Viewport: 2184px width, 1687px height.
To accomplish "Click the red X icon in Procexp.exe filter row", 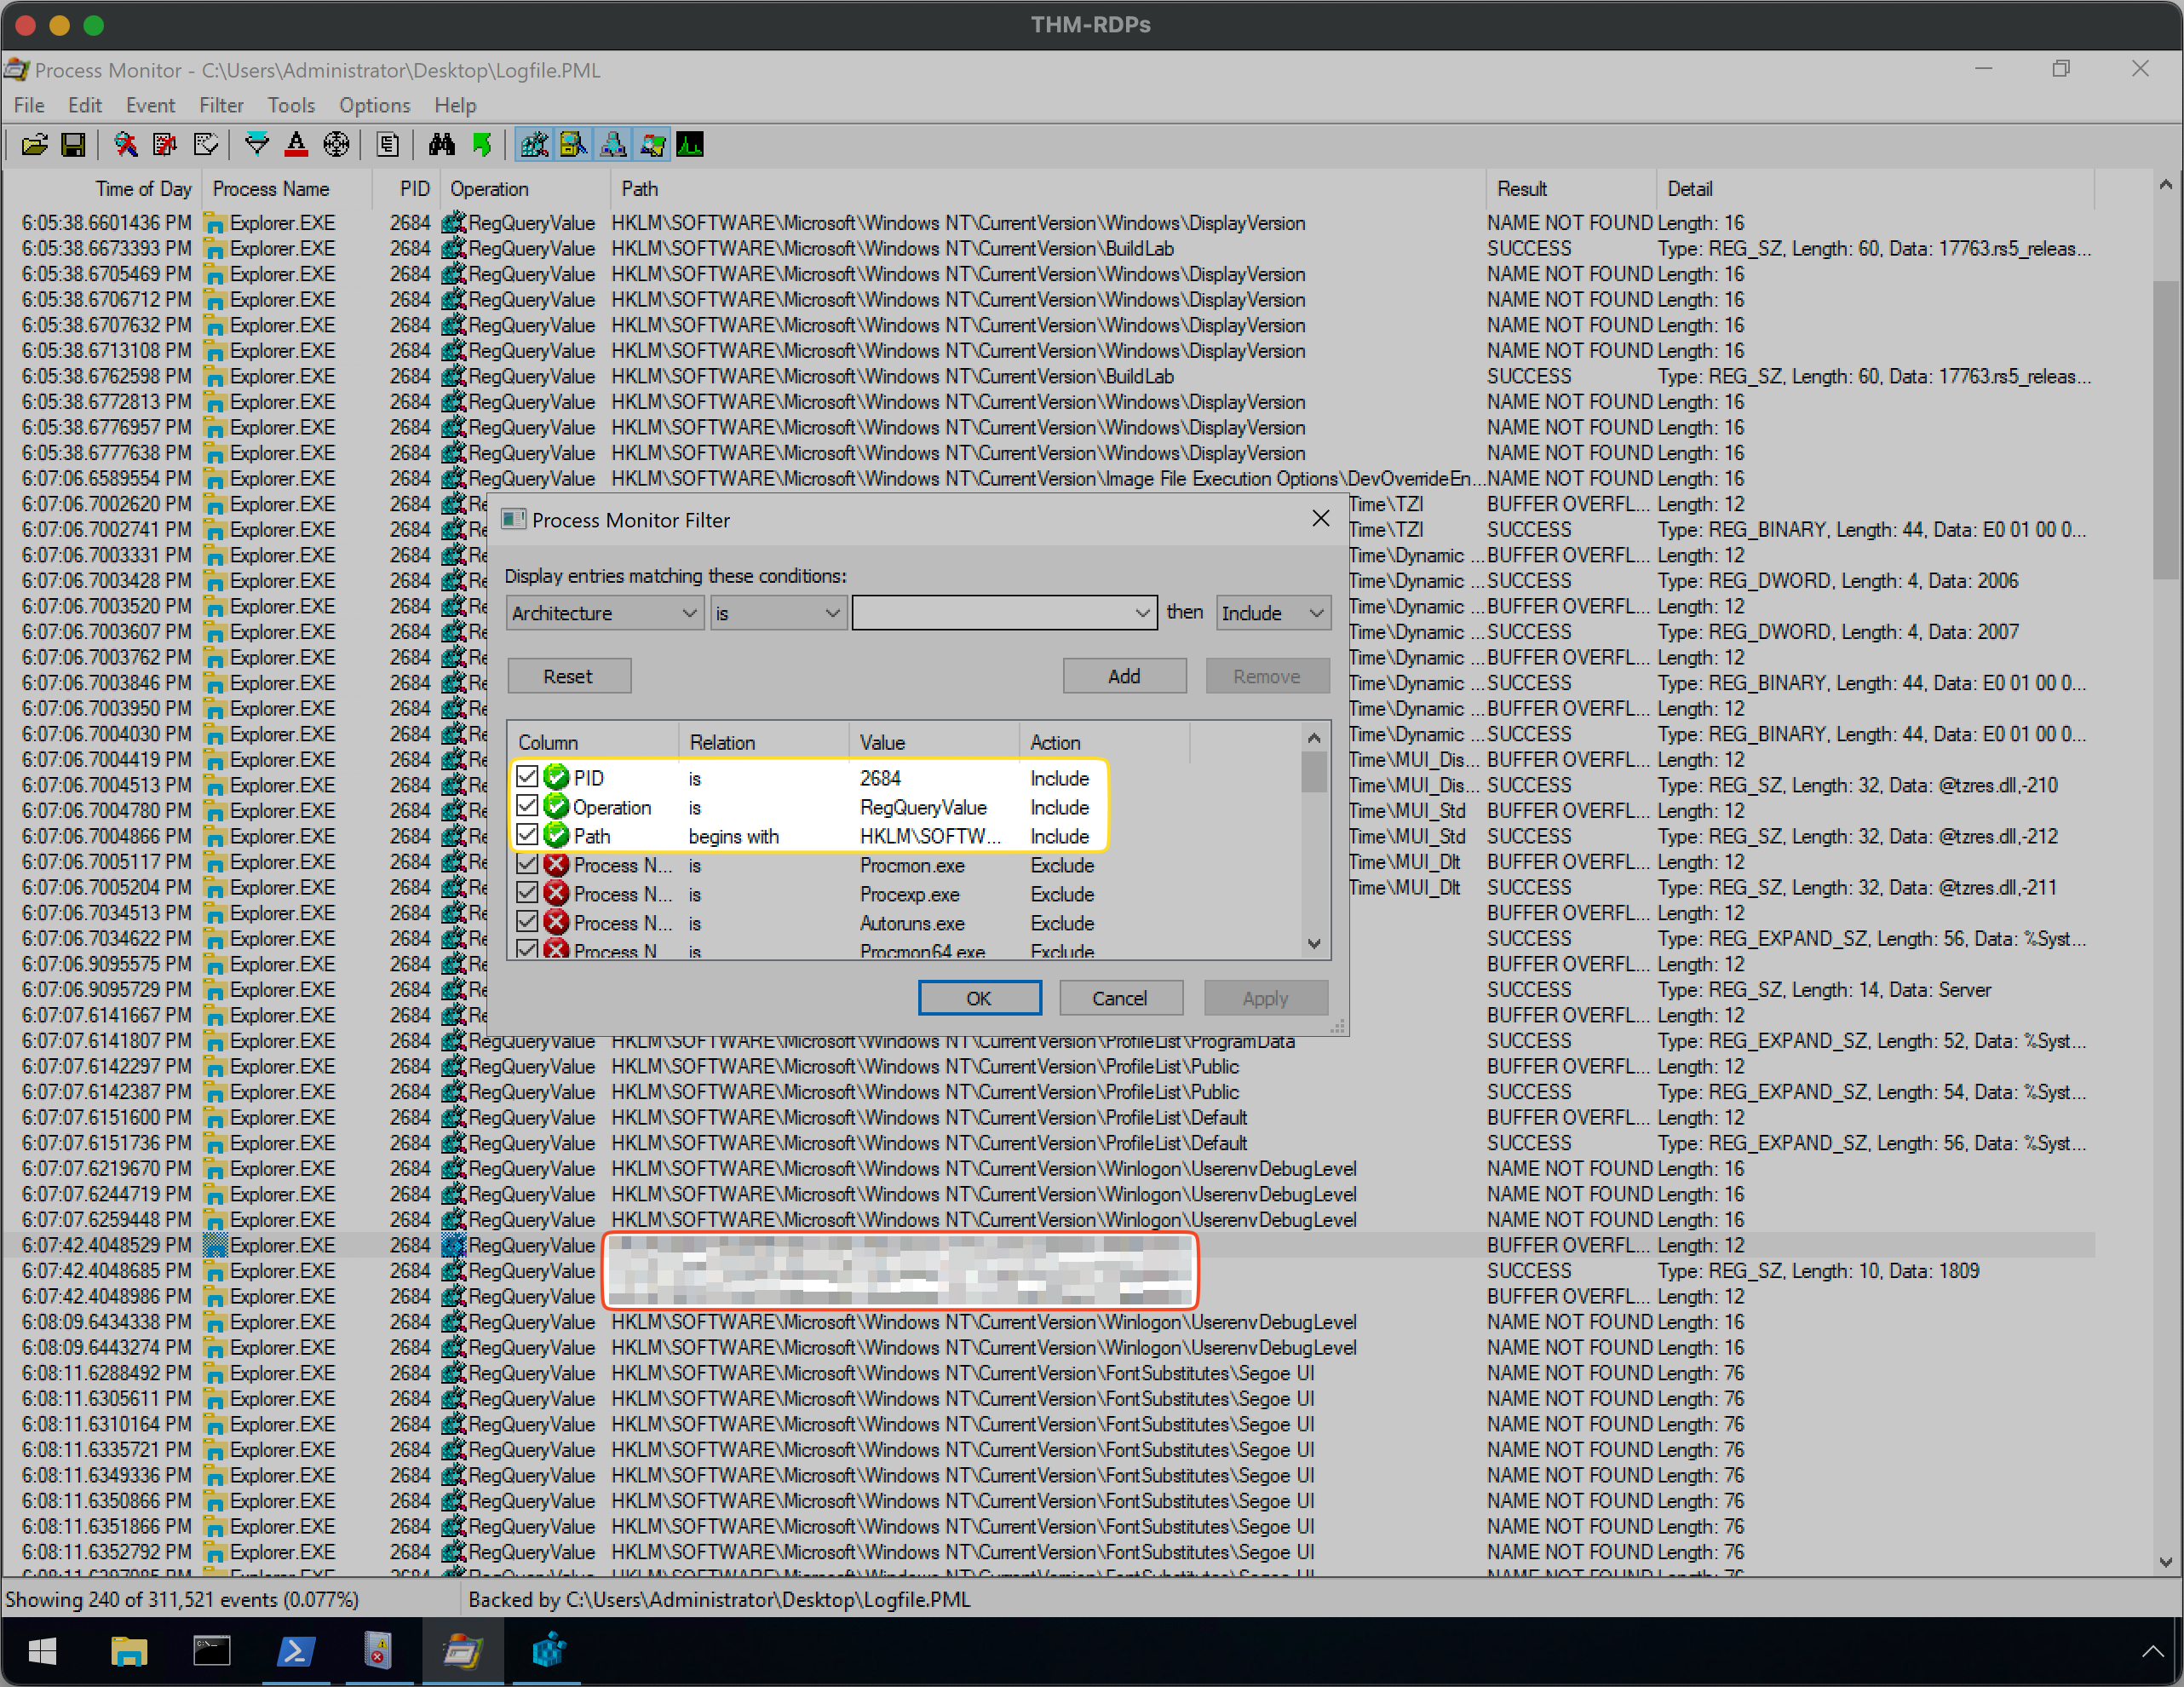I will pyautogui.click(x=557, y=893).
